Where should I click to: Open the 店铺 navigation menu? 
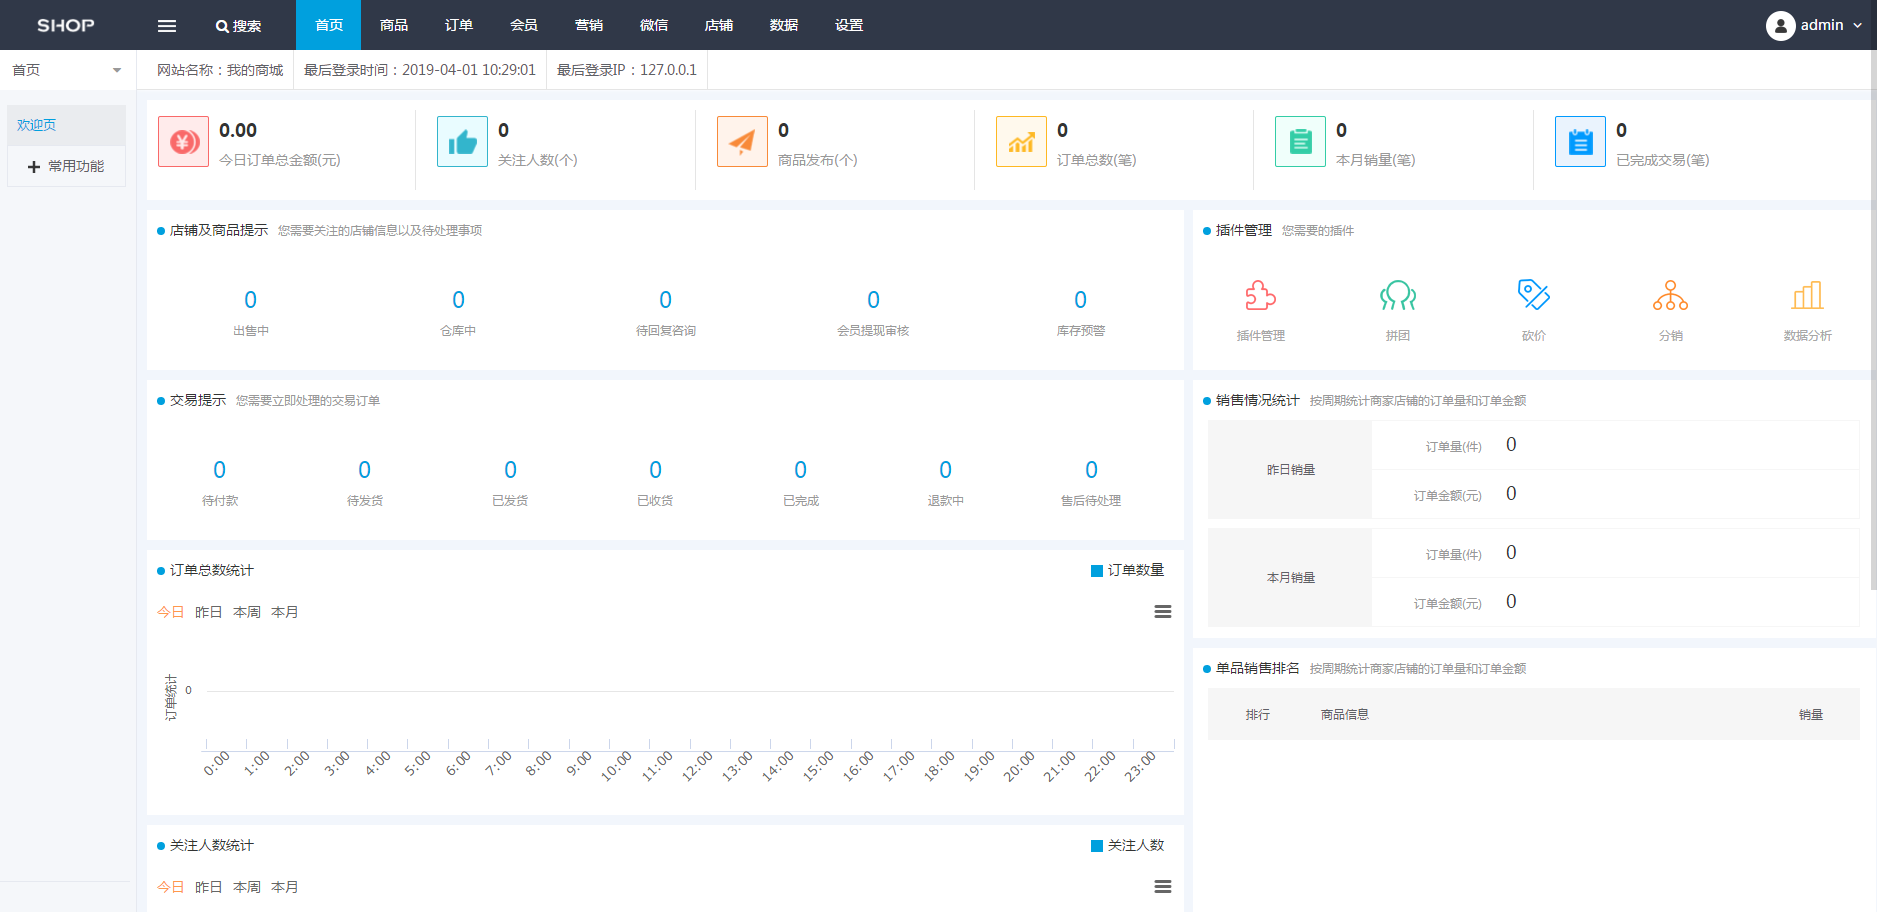coord(719,25)
